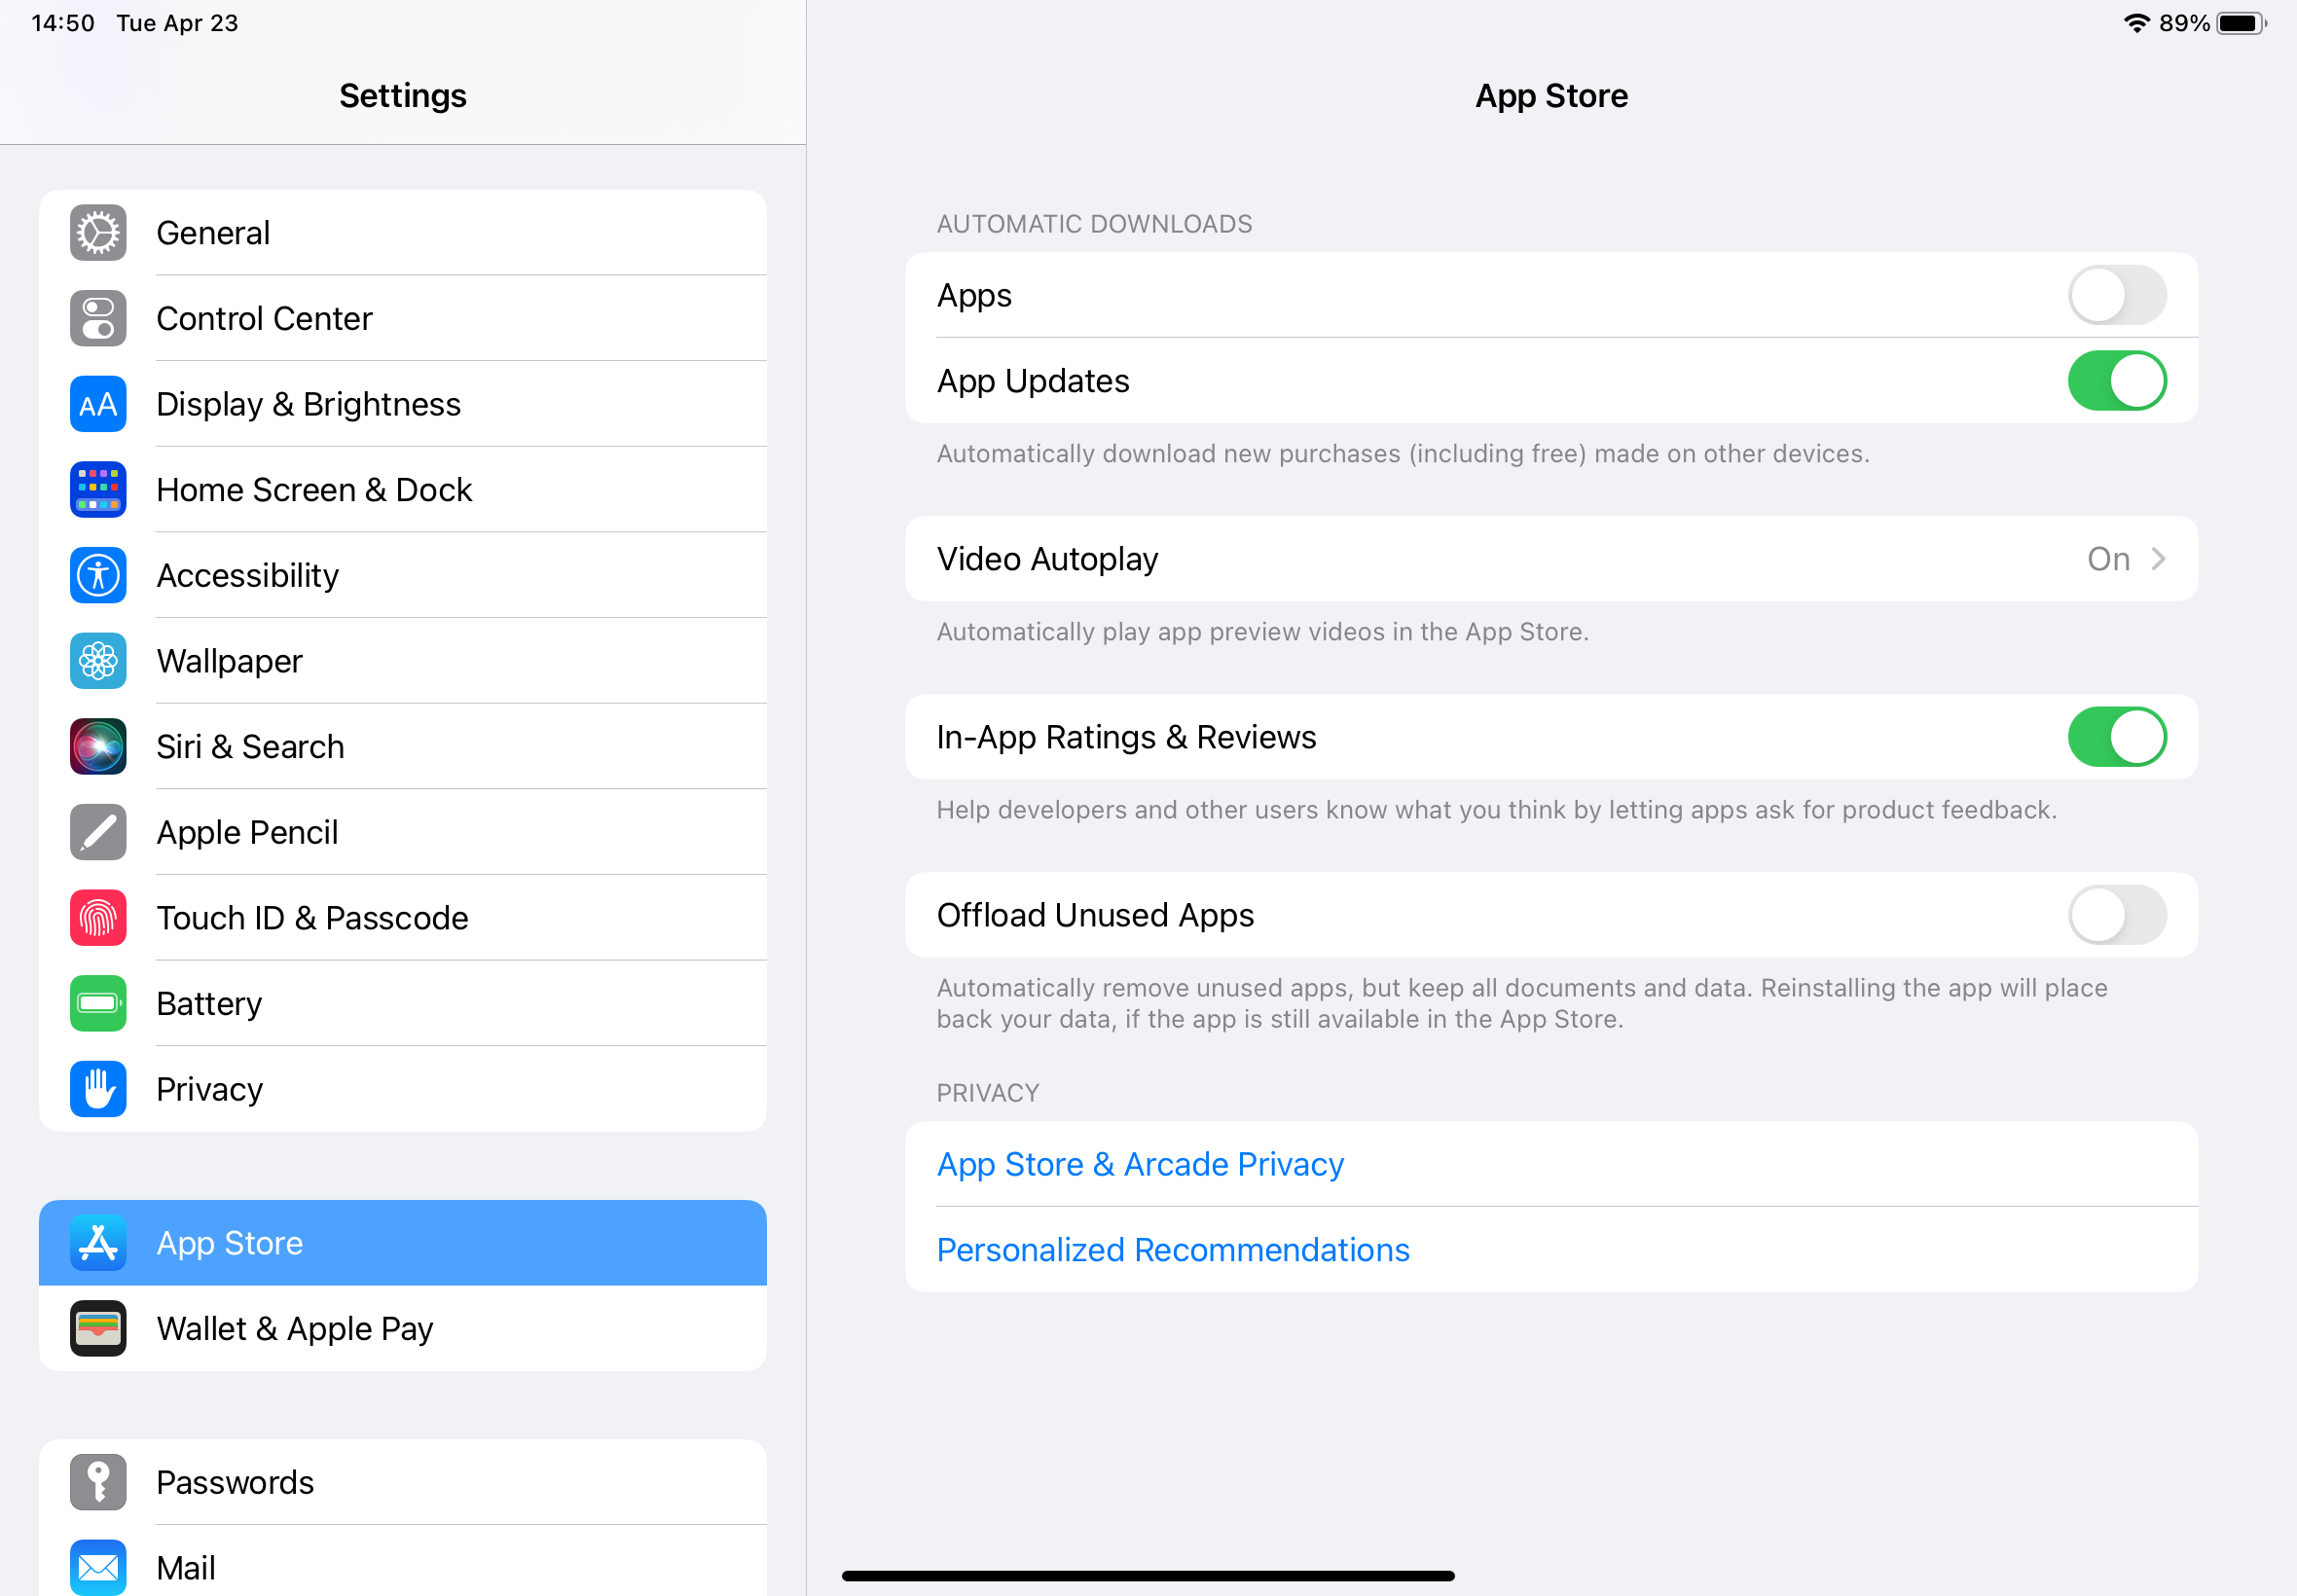Open Video Autoplay options chevron
This screenshot has height=1596, width=2297.
pyautogui.click(x=2158, y=560)
